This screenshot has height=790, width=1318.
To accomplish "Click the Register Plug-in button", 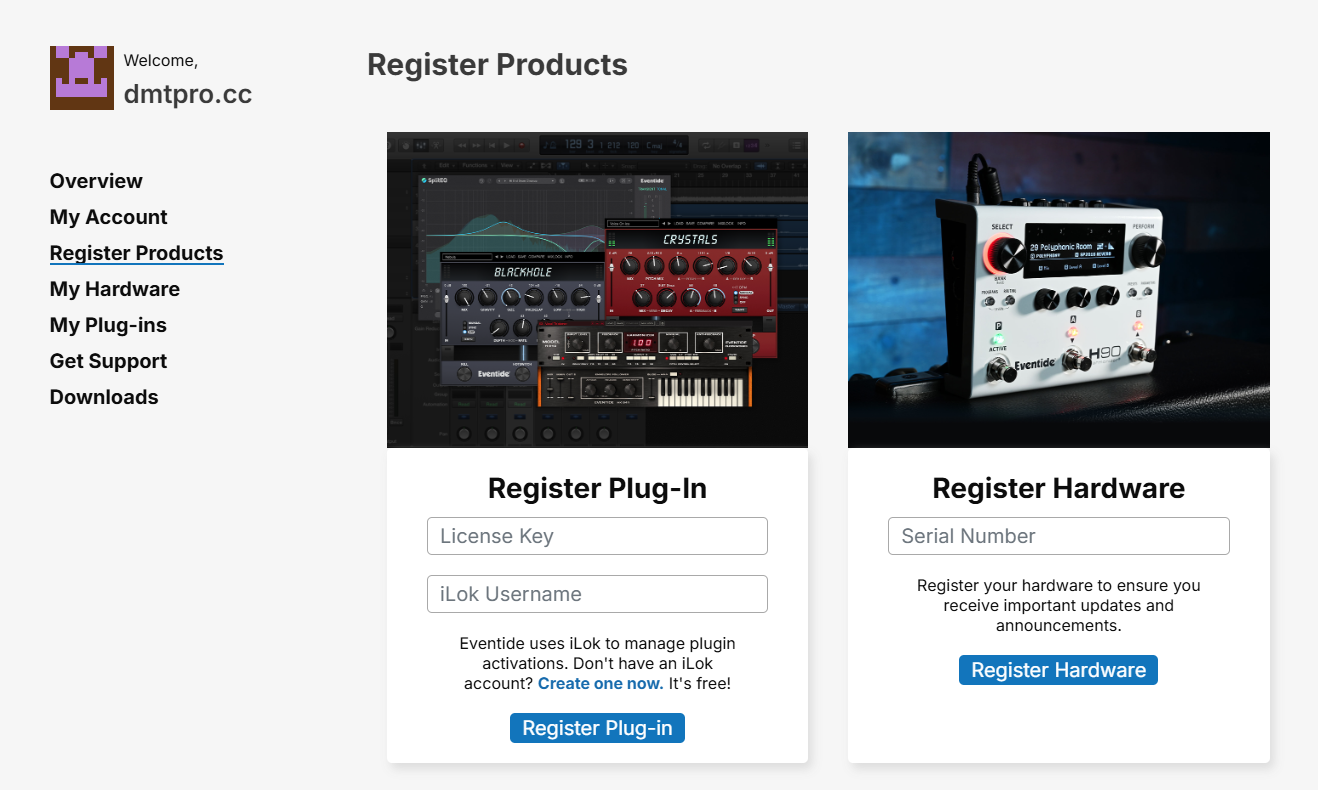I will click(x=597, y=728).
